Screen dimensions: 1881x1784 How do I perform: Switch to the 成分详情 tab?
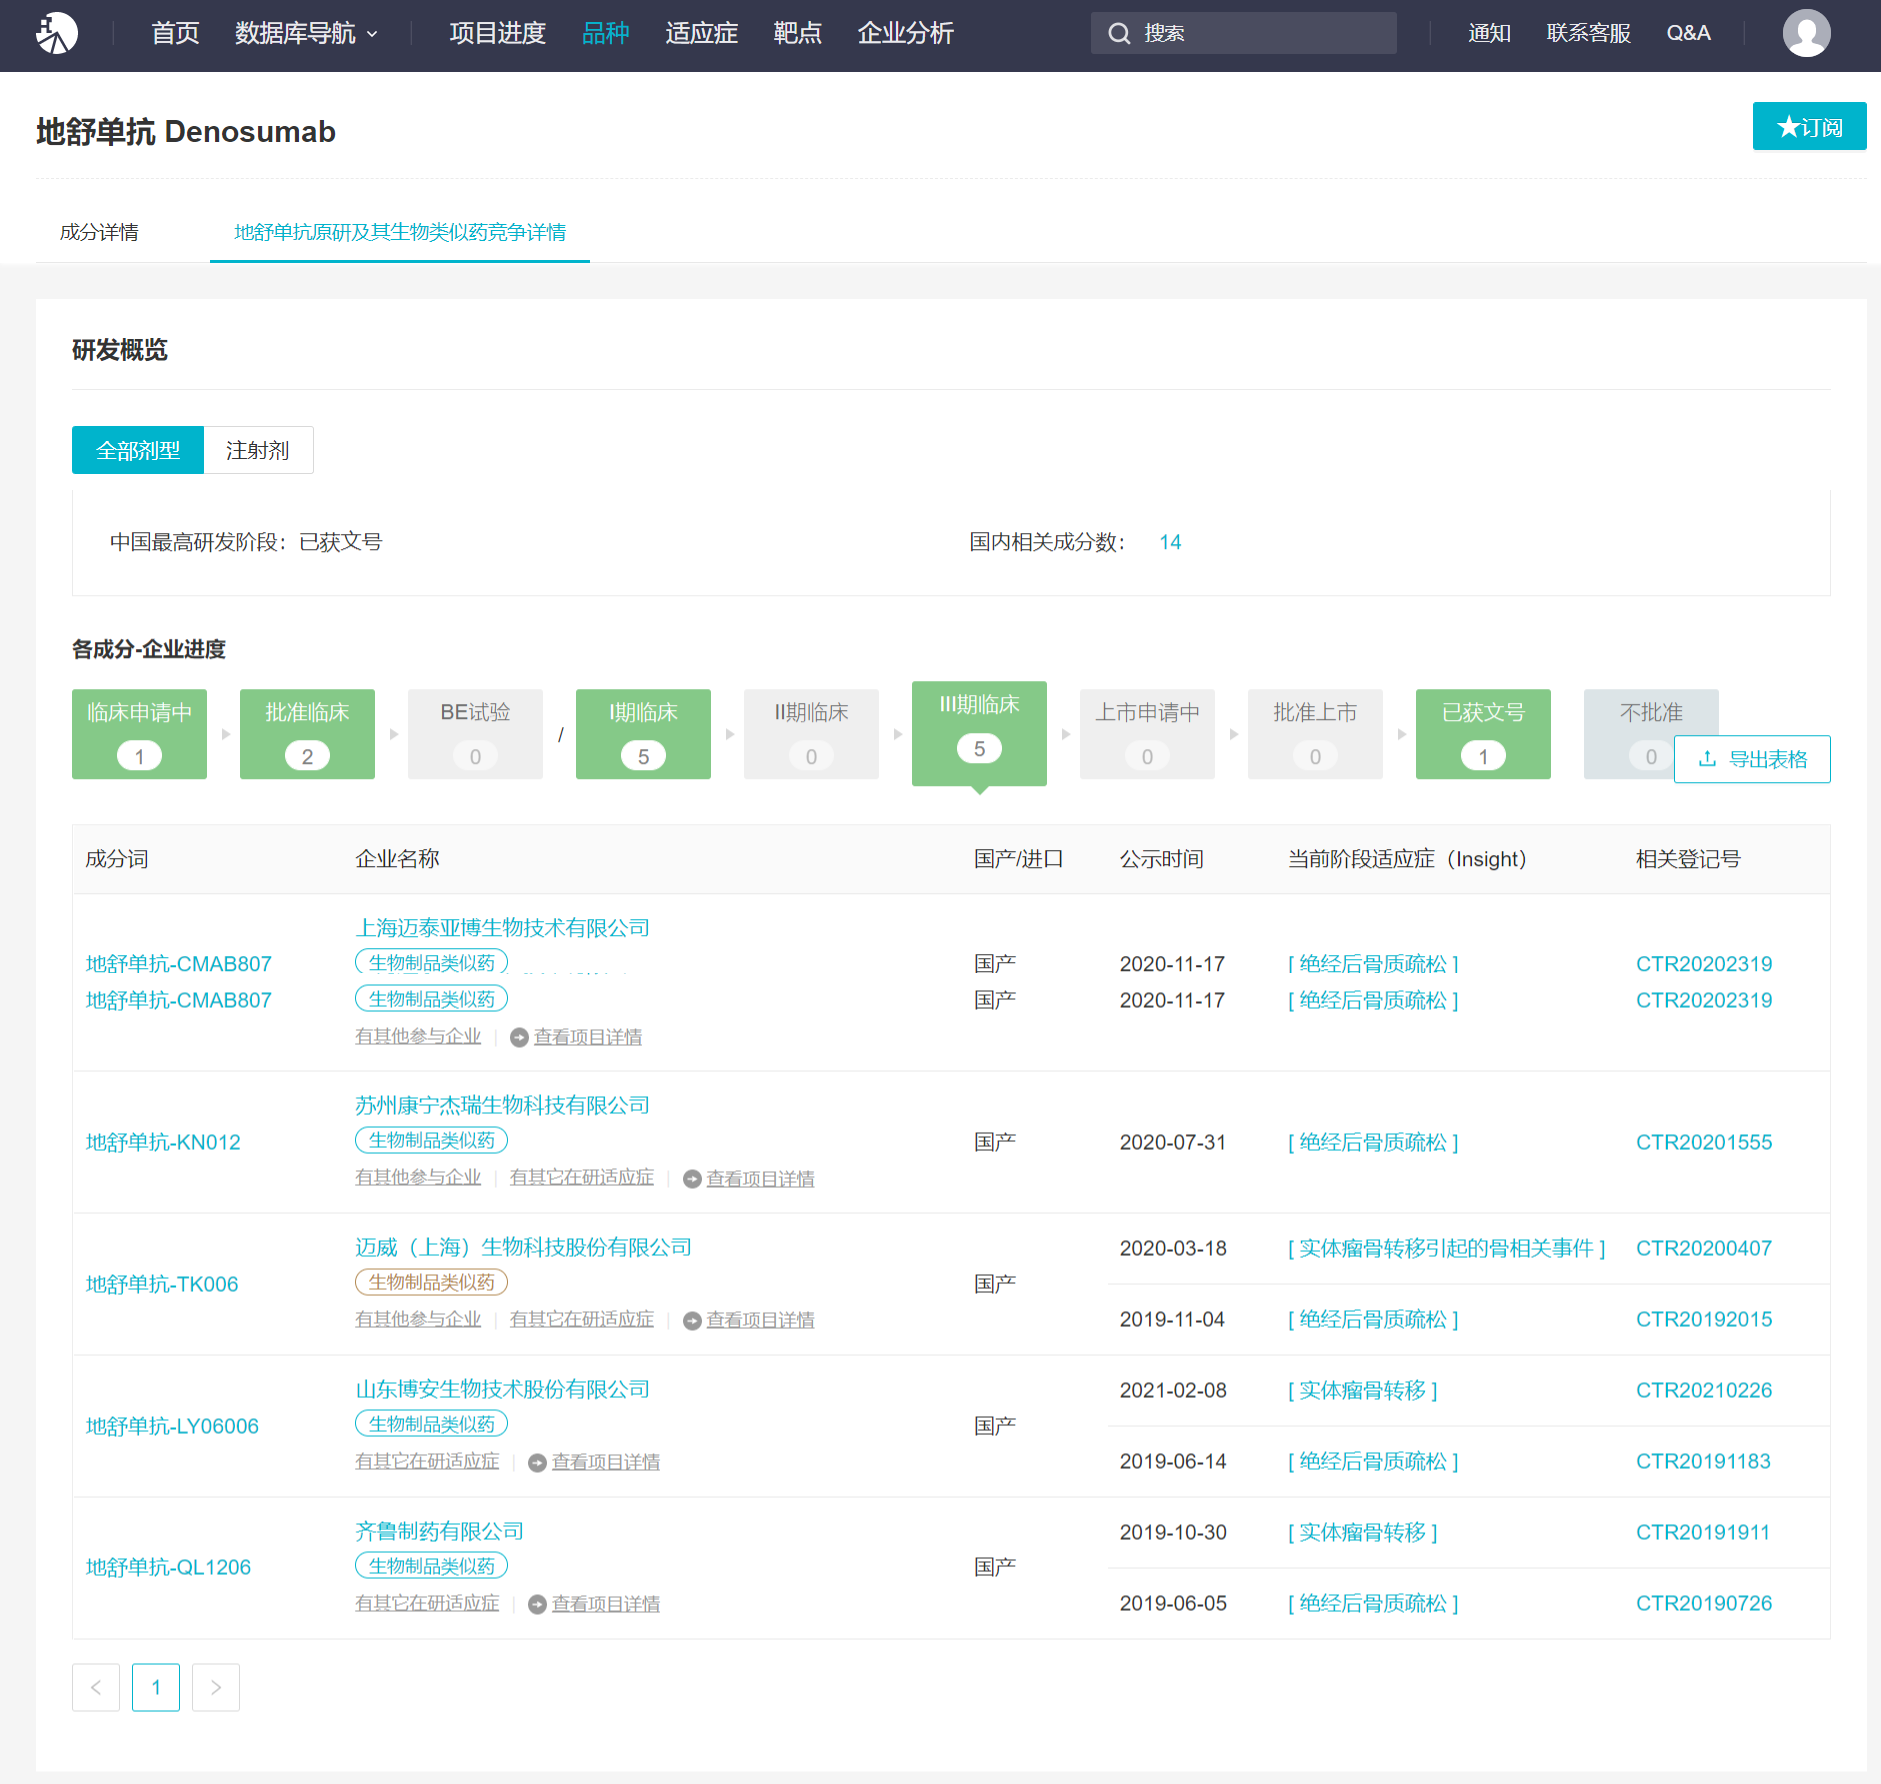tap(99, 233)
